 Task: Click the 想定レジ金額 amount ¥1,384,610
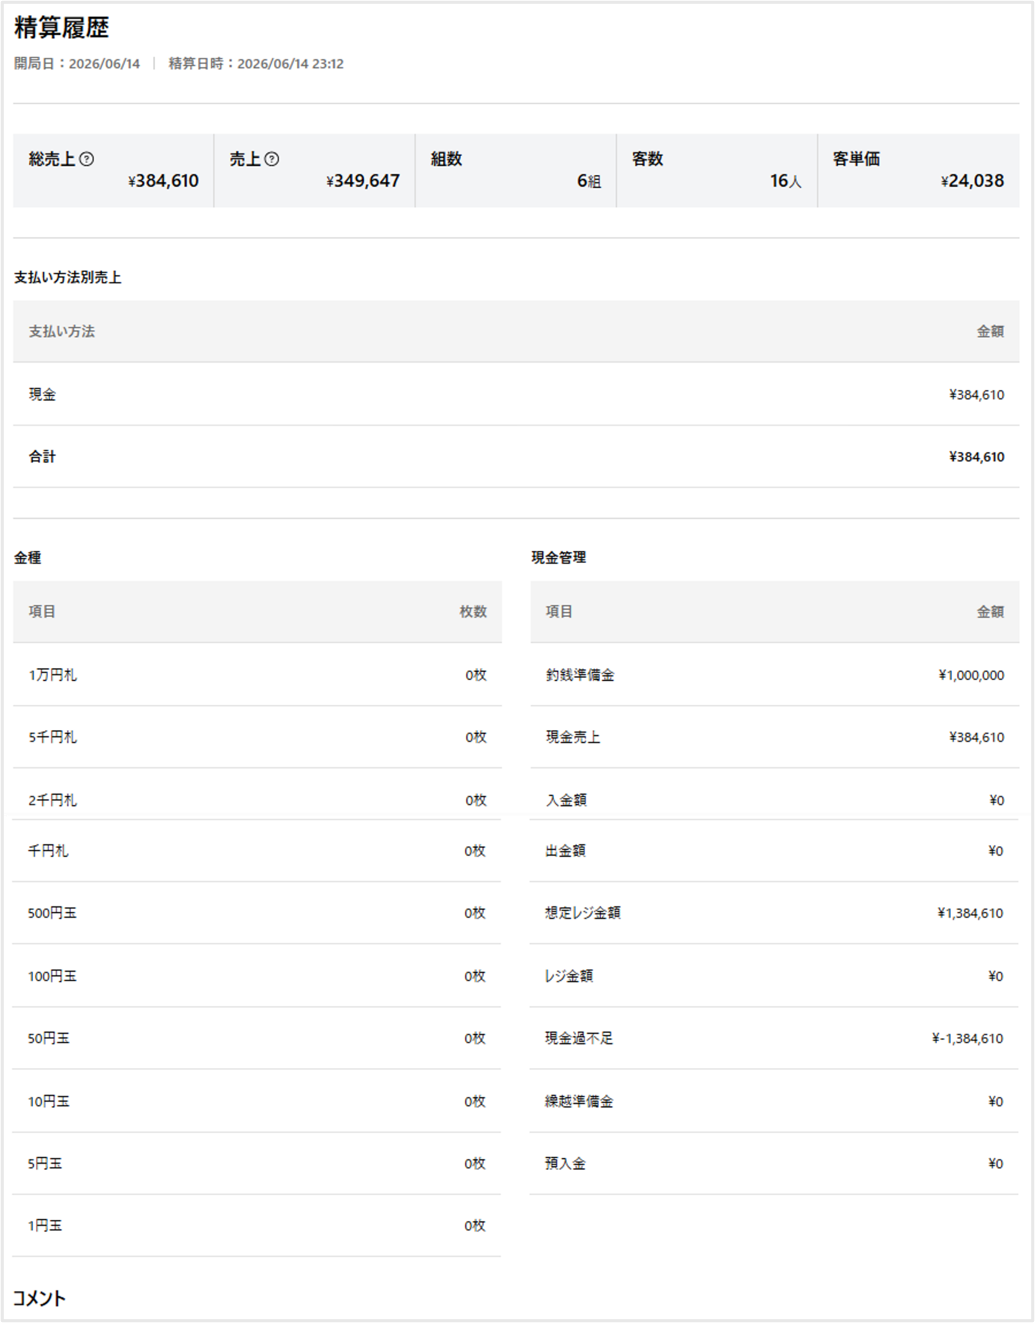click(970, 913)
